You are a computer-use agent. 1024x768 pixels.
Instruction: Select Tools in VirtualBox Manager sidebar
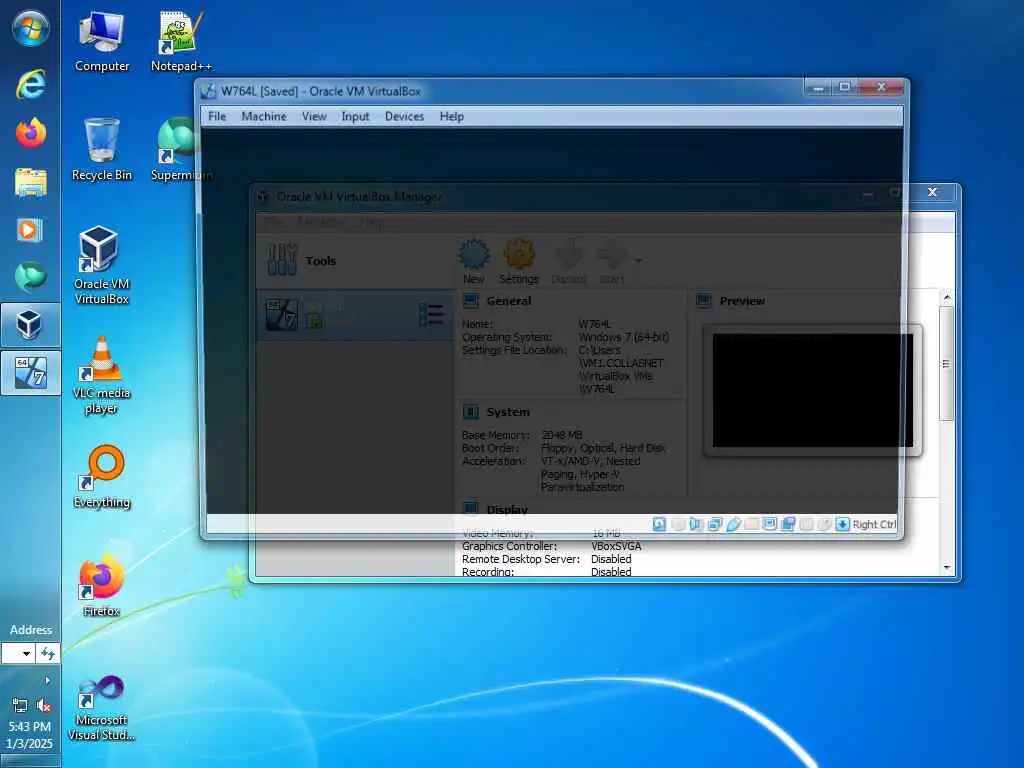tap(355, 261)
